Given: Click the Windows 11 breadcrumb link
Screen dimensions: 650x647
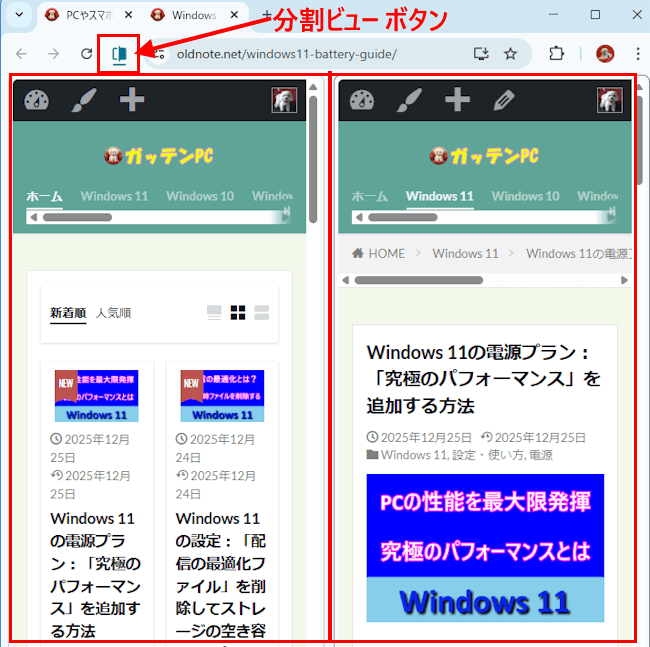Looking at the screenshot, I should tap(466, 253).
